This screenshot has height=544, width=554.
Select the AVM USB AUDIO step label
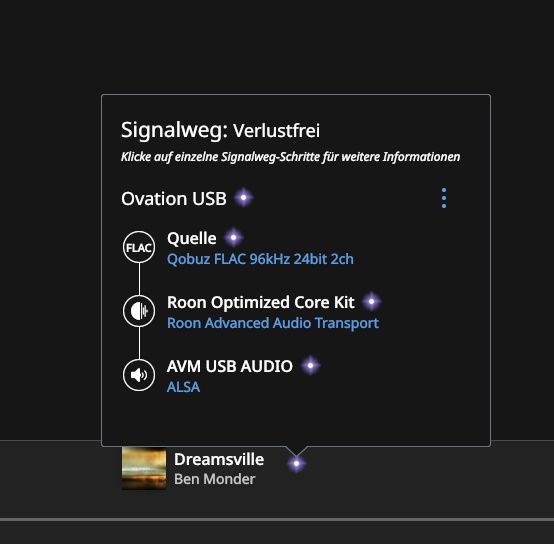(230, 366)
